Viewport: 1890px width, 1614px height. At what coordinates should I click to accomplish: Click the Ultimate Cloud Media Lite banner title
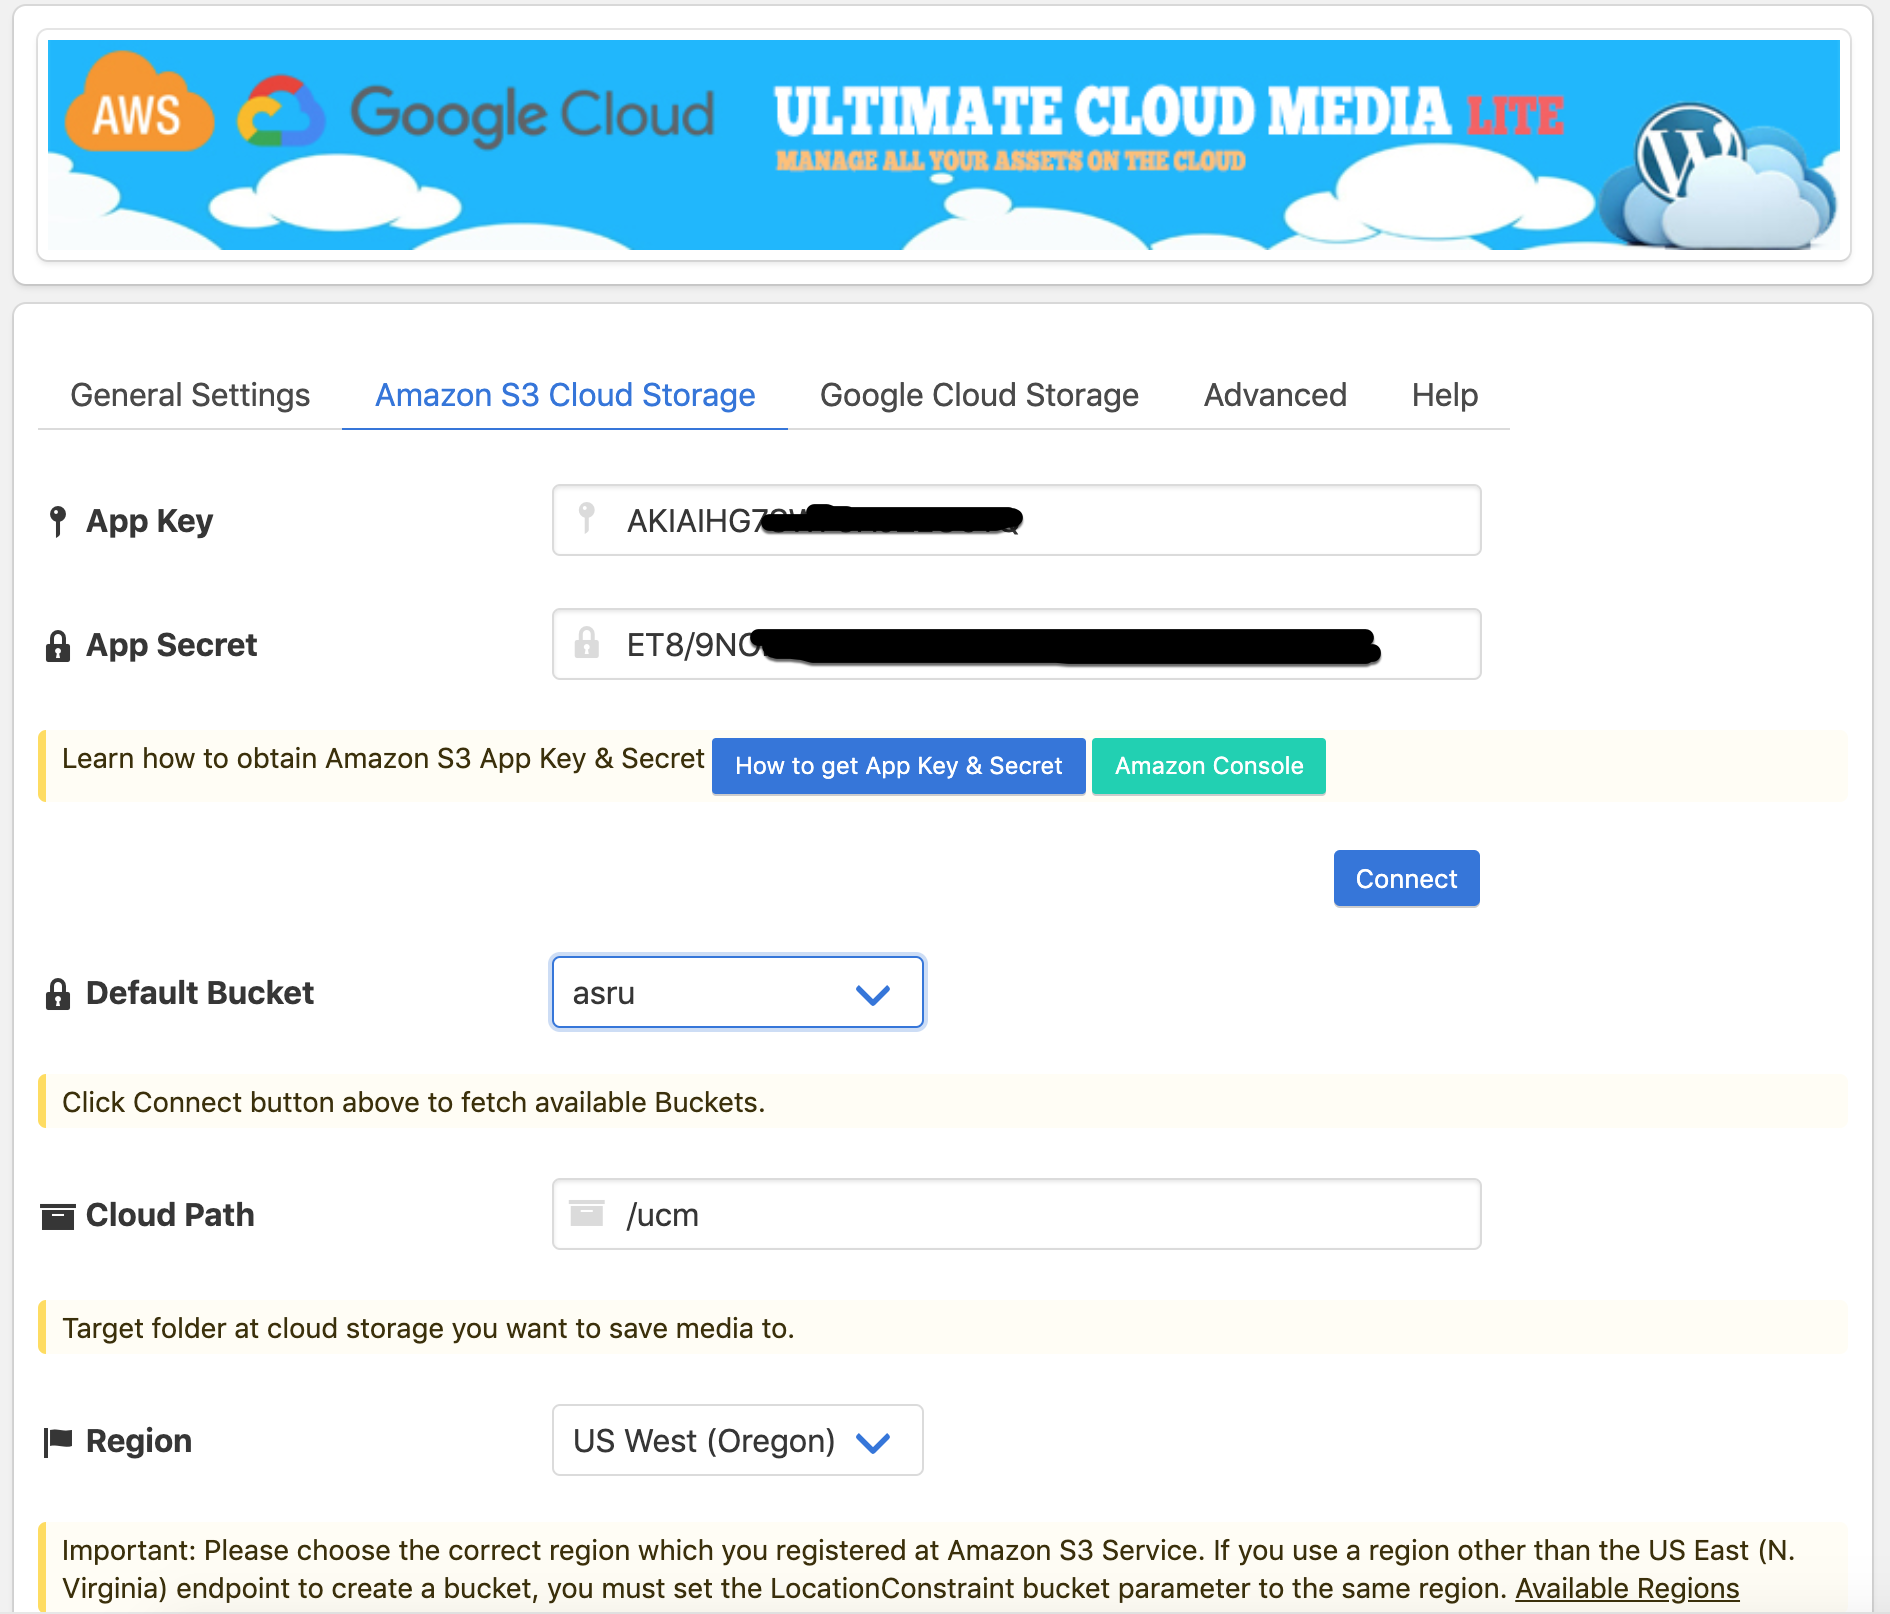[1169, 112]
